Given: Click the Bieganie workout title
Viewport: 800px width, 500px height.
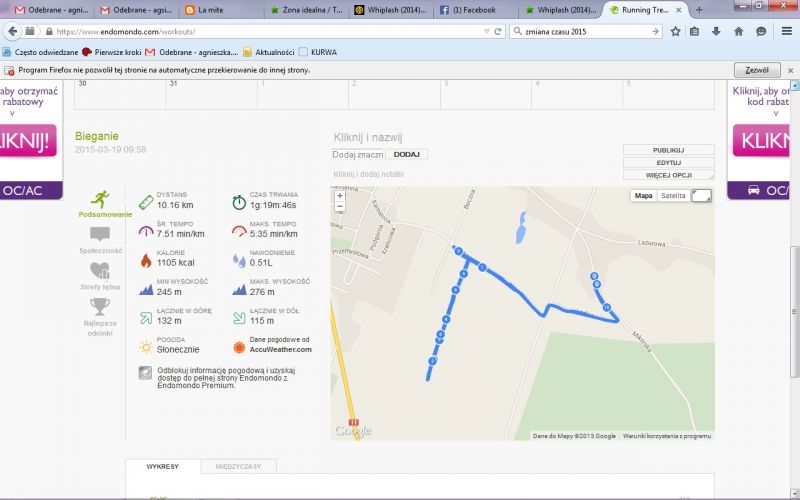Looking at the screenshot, I should [x=96, y=136].
